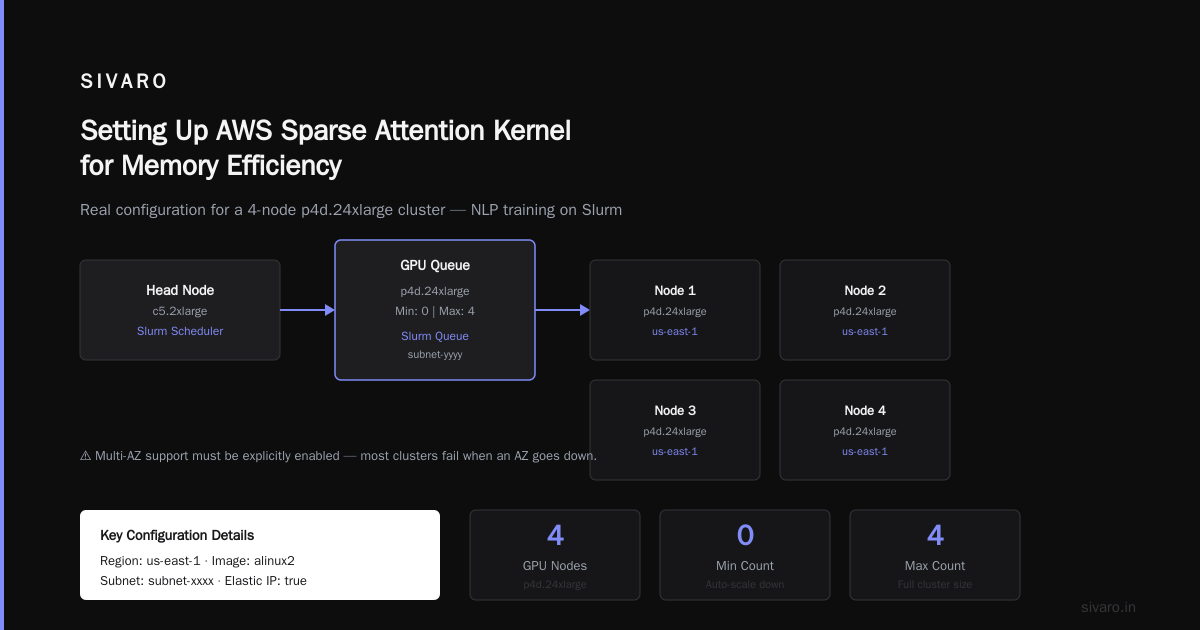Click the subtitle about the 4-node p4d.24xlarge cluster

(351, 210)
